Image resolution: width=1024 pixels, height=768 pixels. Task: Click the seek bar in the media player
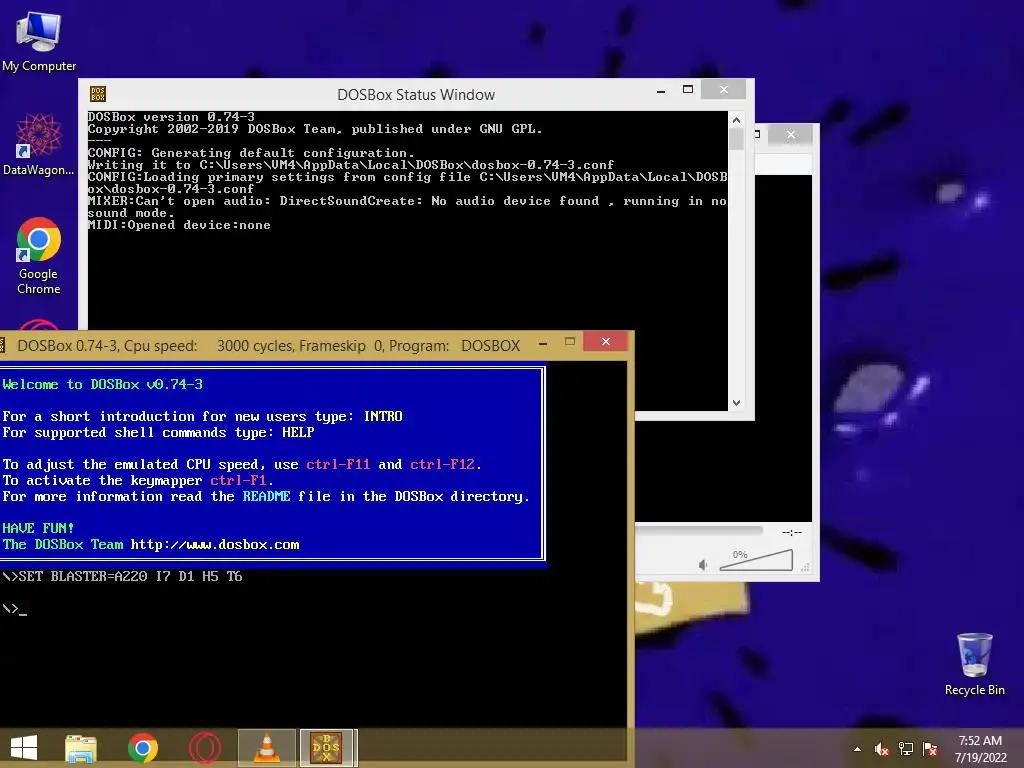coord(699,531)
